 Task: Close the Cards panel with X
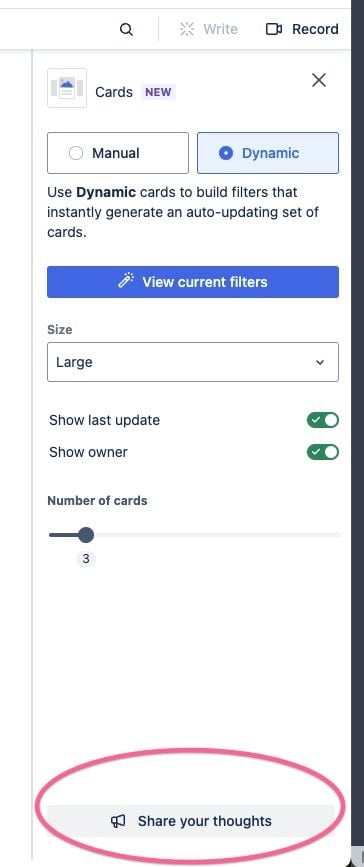click(319, 80)
